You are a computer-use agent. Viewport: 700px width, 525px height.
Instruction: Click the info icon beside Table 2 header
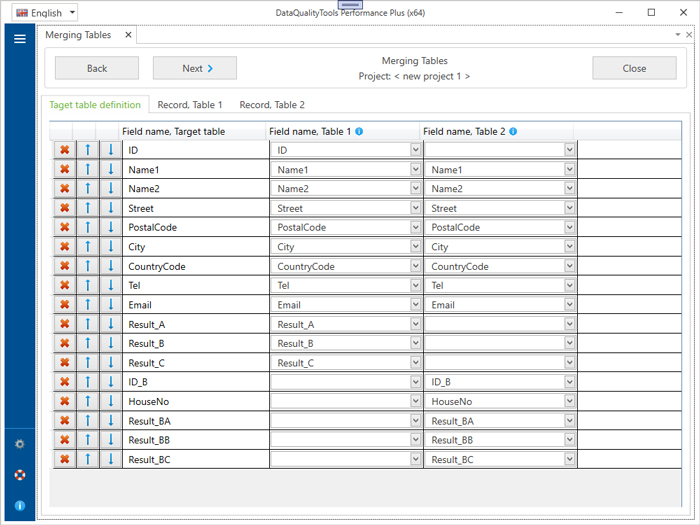coord(513,131)
